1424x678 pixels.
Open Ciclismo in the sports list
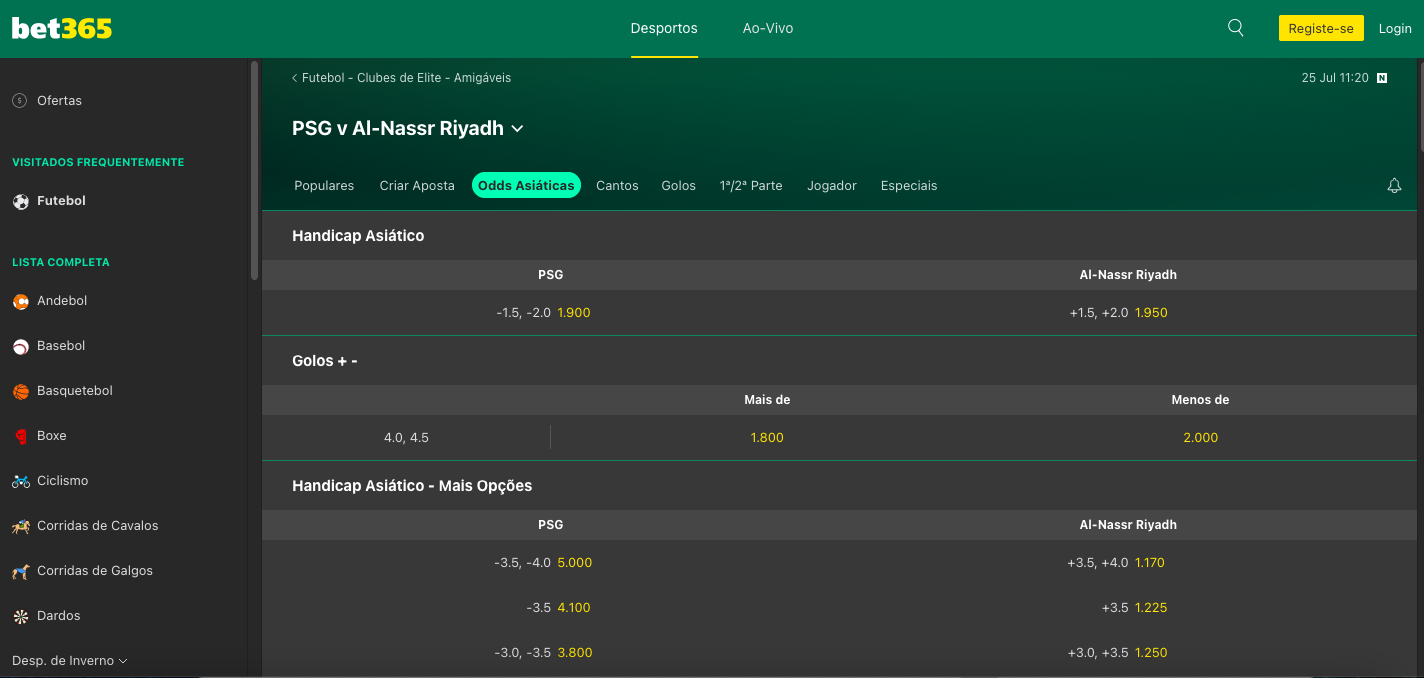point(63,481)
